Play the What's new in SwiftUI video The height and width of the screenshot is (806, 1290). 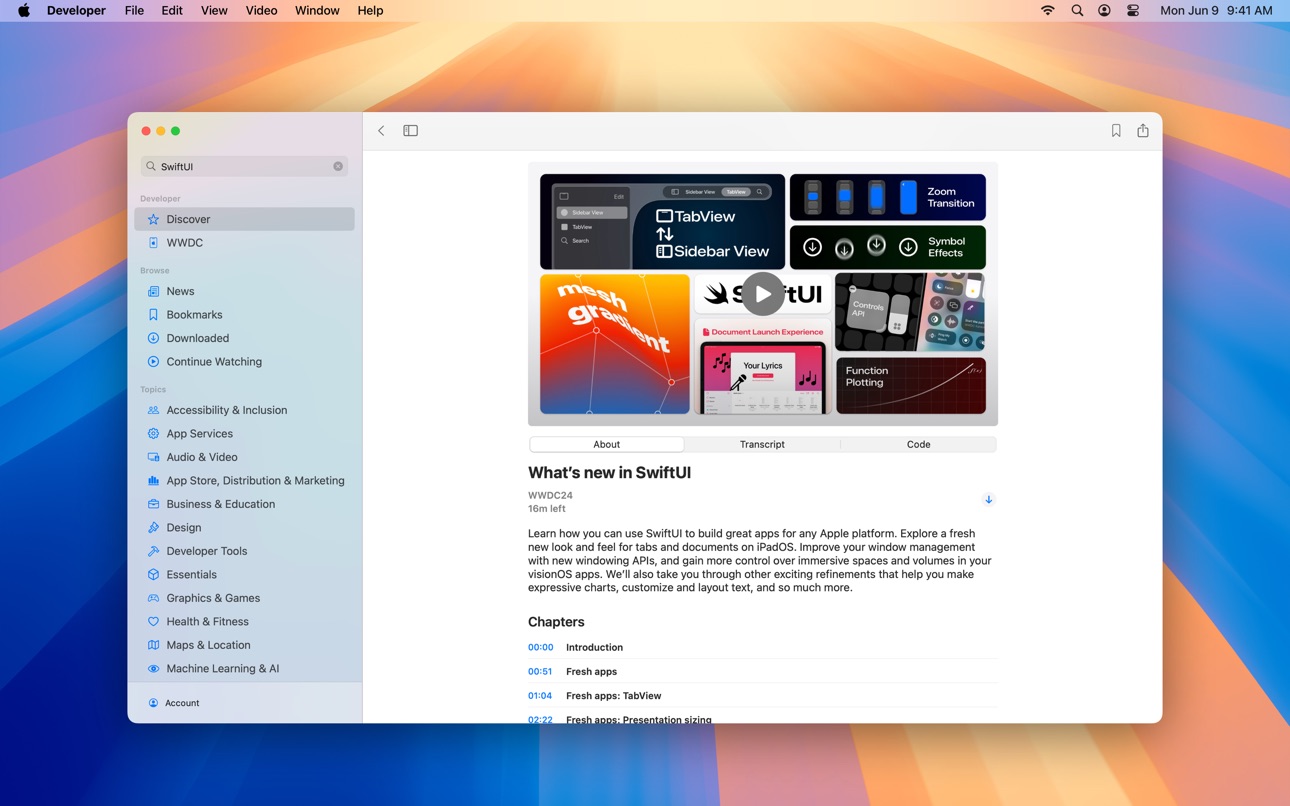(x=763, y=294)
